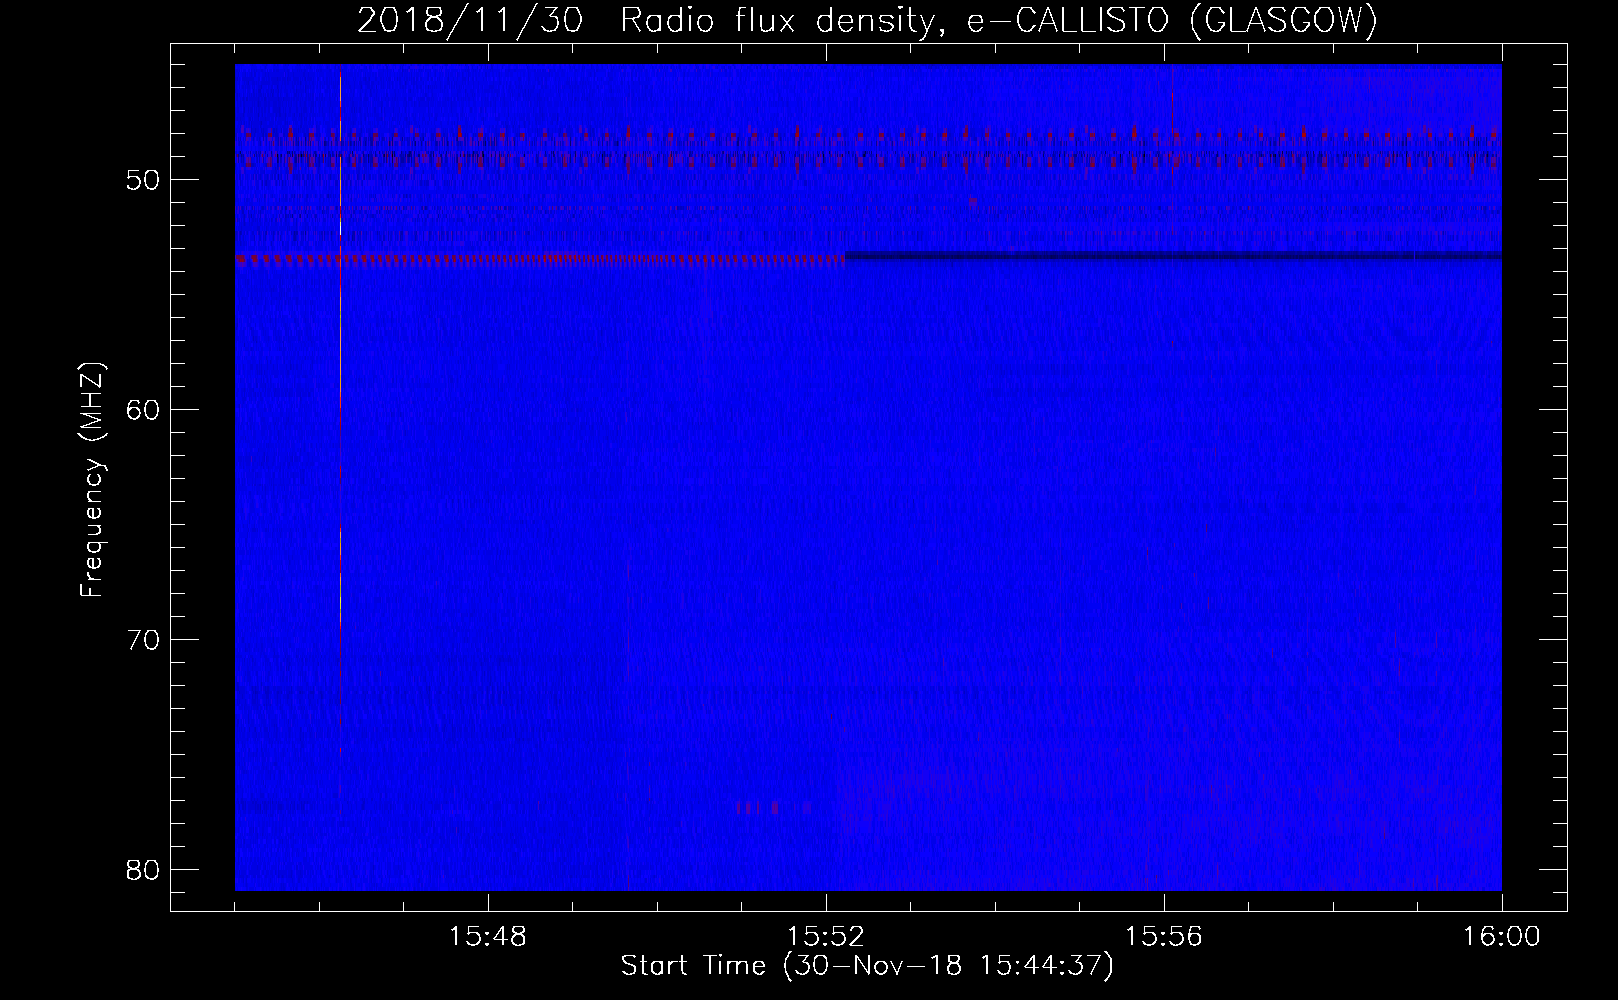Click the red dashed band near 53 MHz
This screenshot has height=1000, width=1618.
[x=540, y=259]
